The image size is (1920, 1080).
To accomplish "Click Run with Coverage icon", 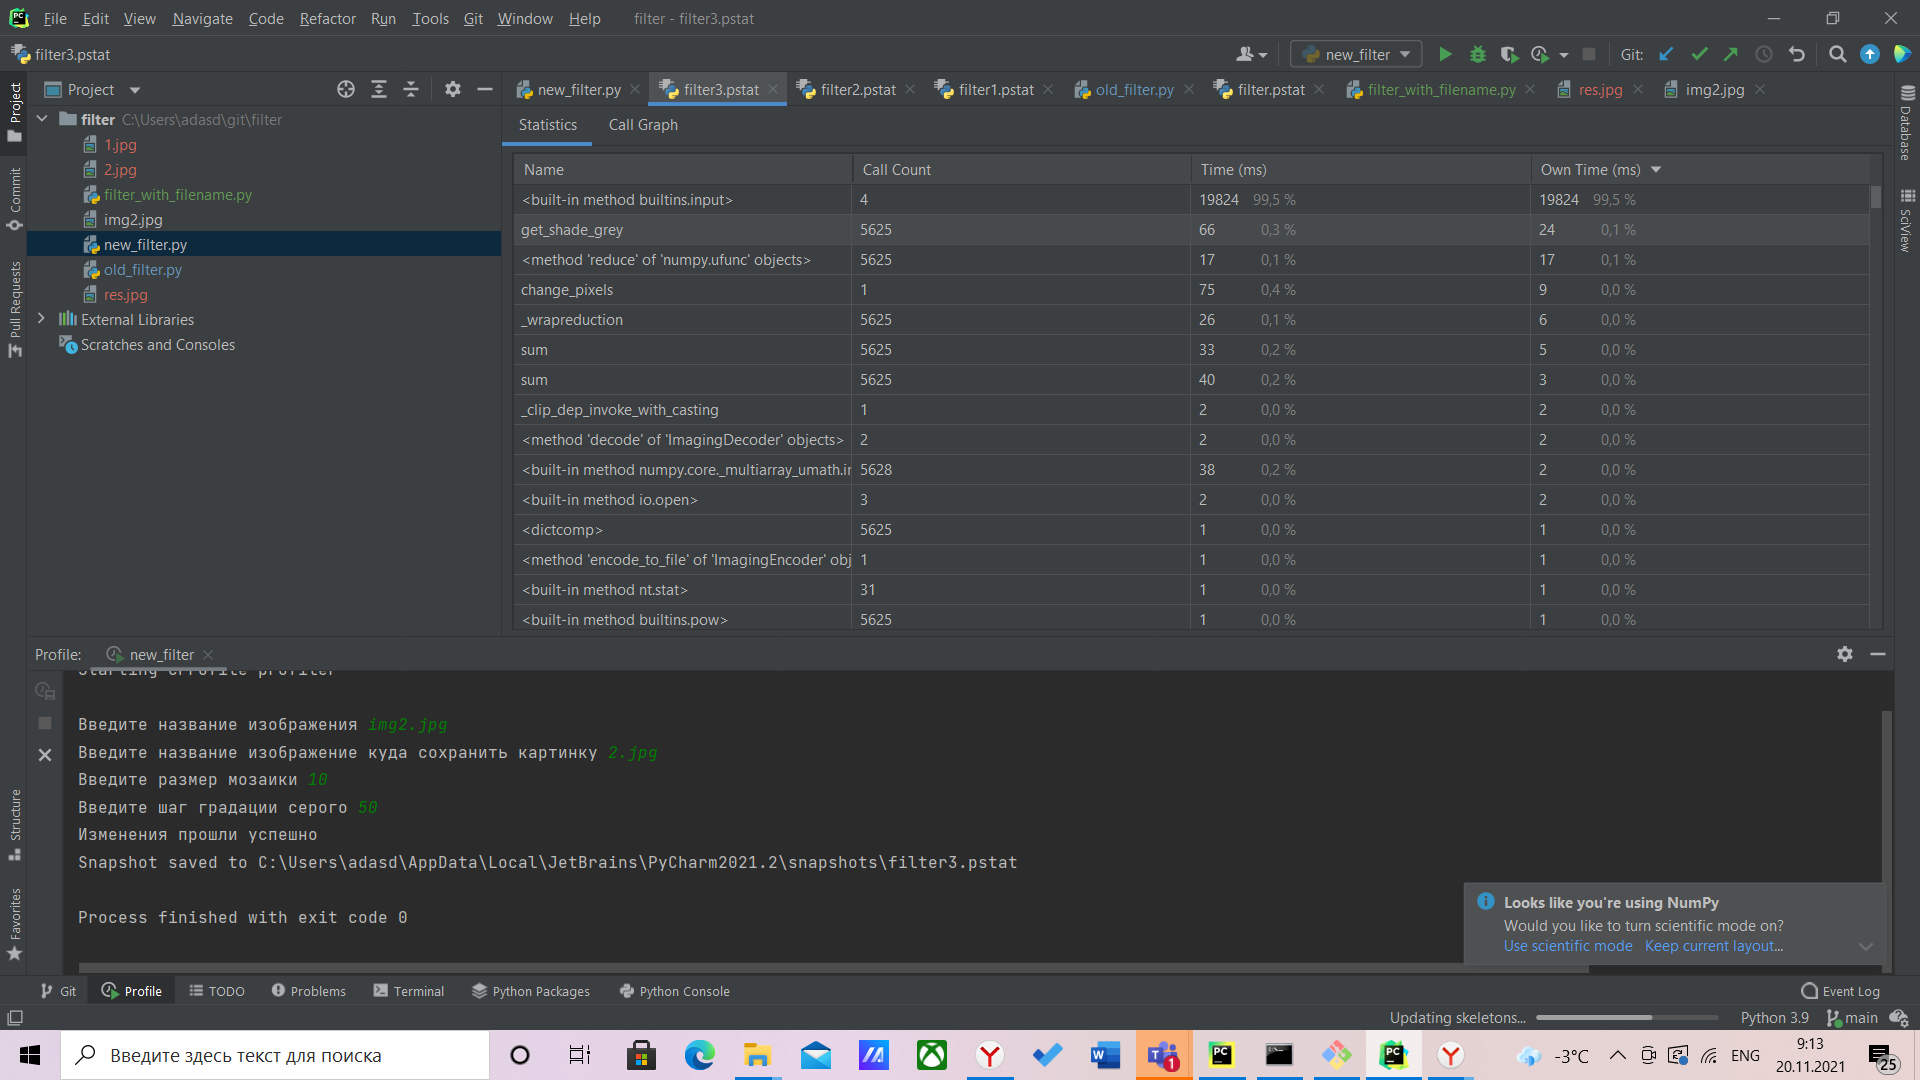I will (x=1509, y=55).
